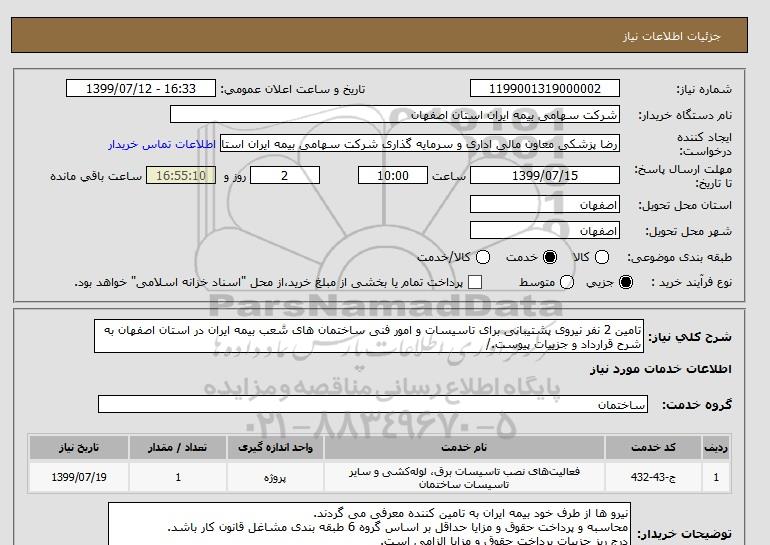770x545 pixels.
Task: Click the response deadline date 1399/07/15
Action: [545, 175]
